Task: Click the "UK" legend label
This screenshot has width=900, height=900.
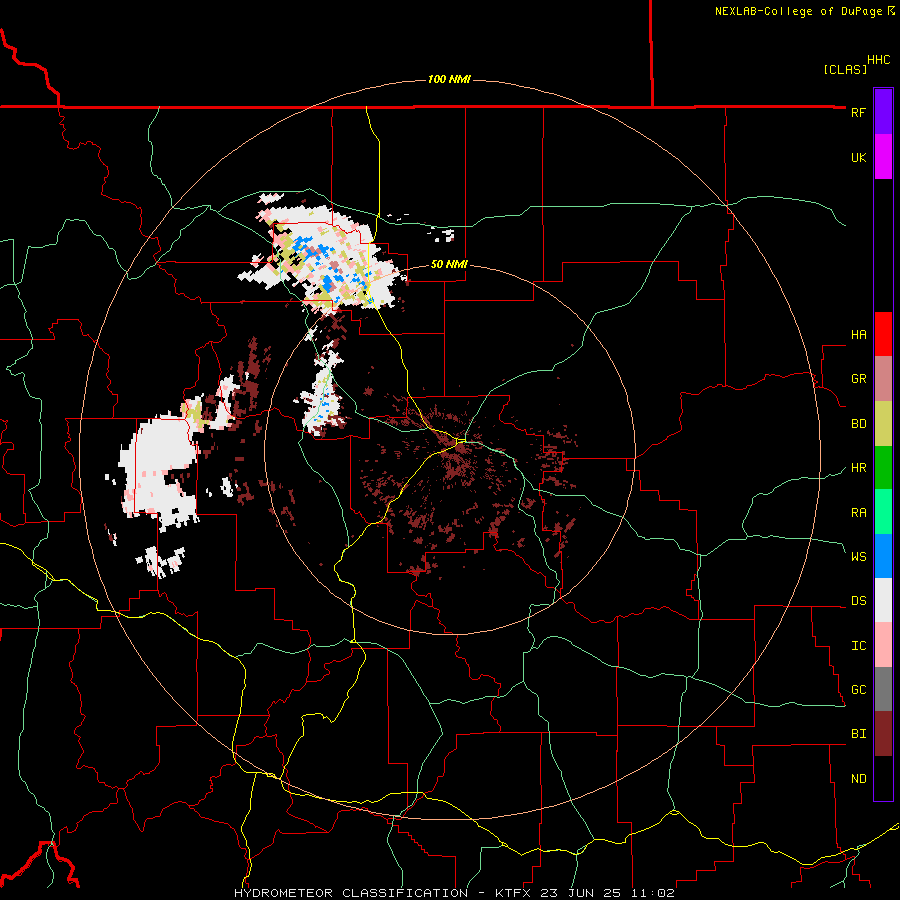Action: point(858,157)
